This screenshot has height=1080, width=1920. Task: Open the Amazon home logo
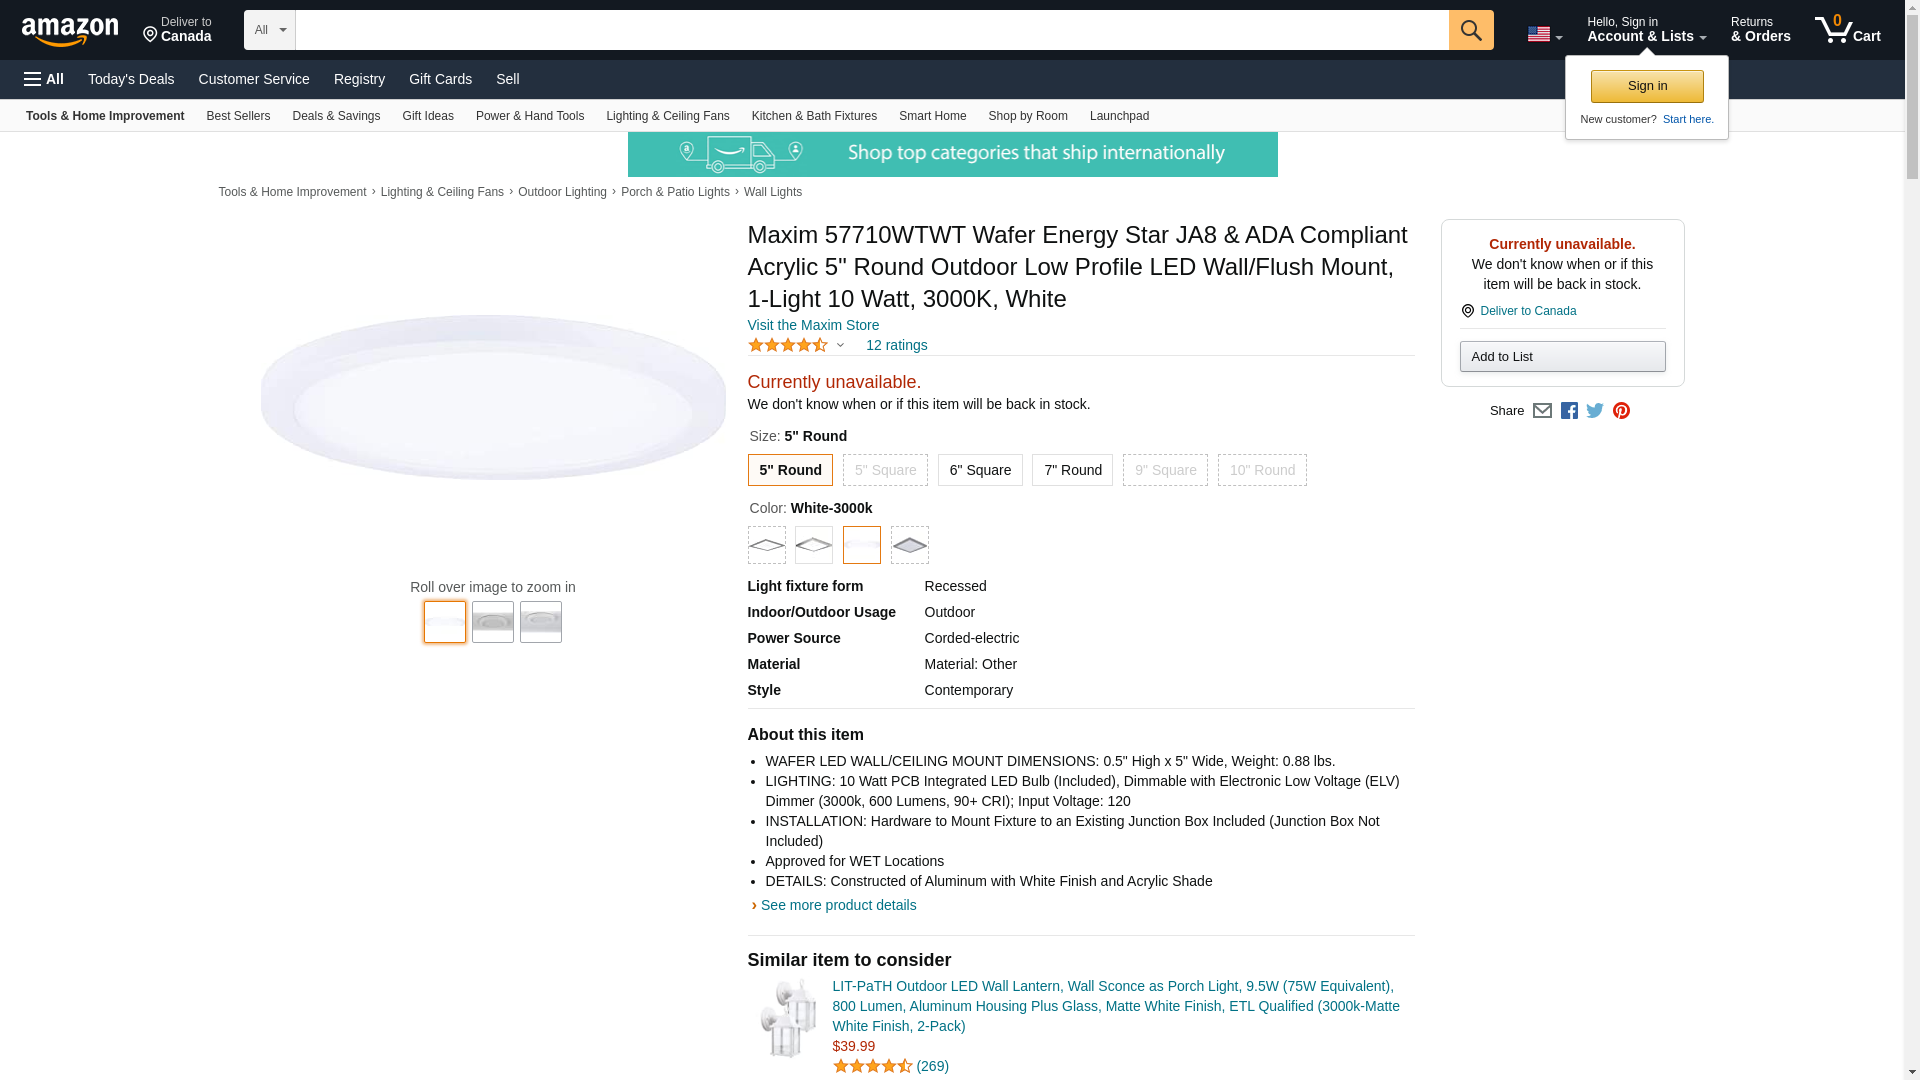point(70,31)
